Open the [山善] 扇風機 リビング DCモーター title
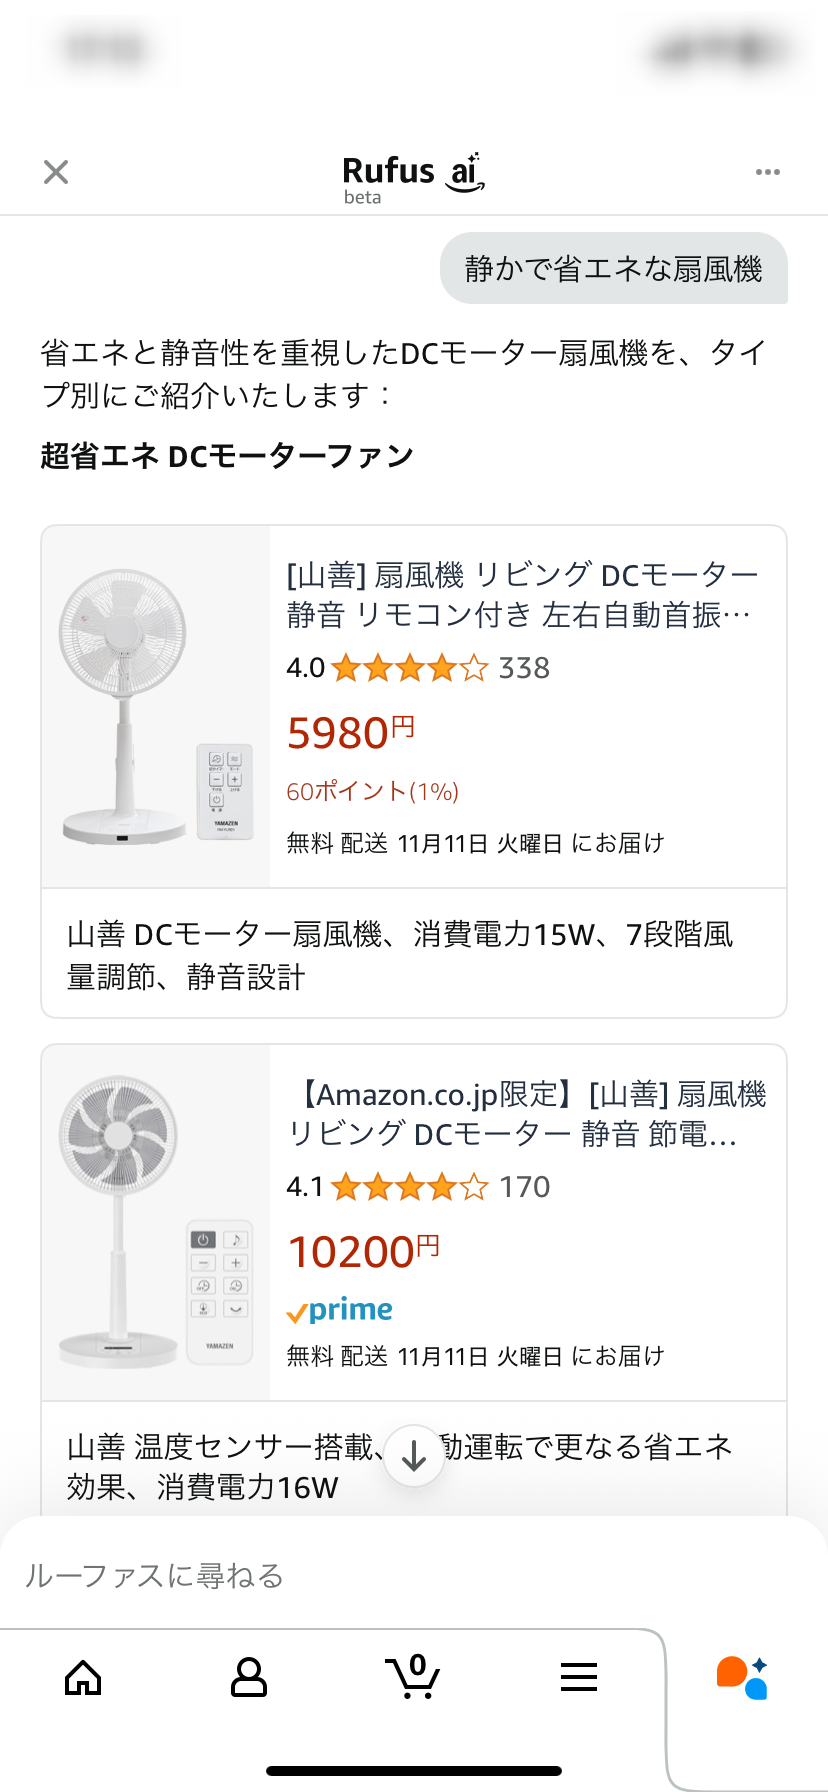Image resolution: width=828 pixels, height=1792 pixels. coord(521,594)
